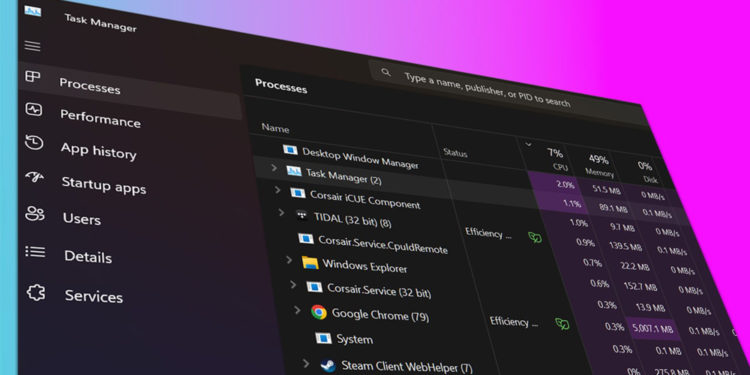Click the TIDAL app icon
The height and width of the screenshot is (375, 750).
point(302,215)
